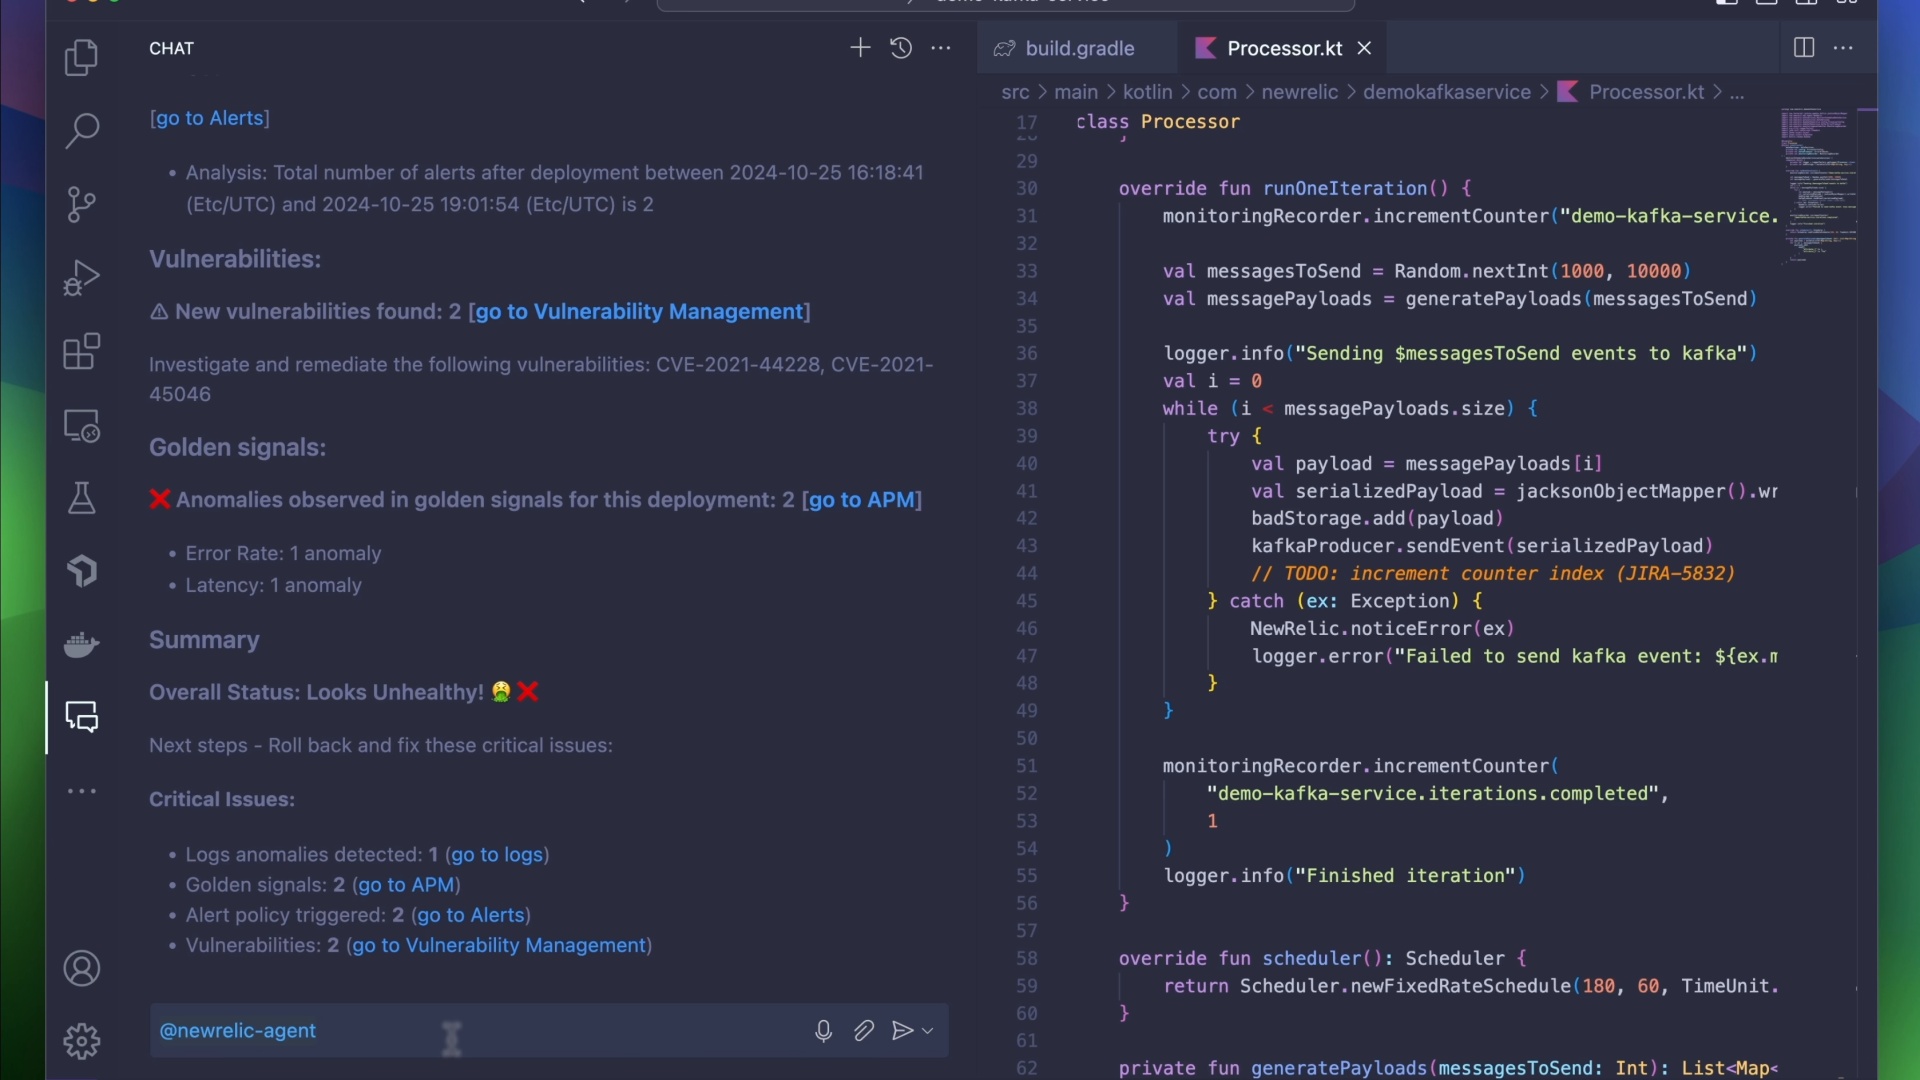Open Vulnerability Management link under Critical Issues
Image resolution: width=1920 pixels, height=1080 pixels.
coord(499,945)
